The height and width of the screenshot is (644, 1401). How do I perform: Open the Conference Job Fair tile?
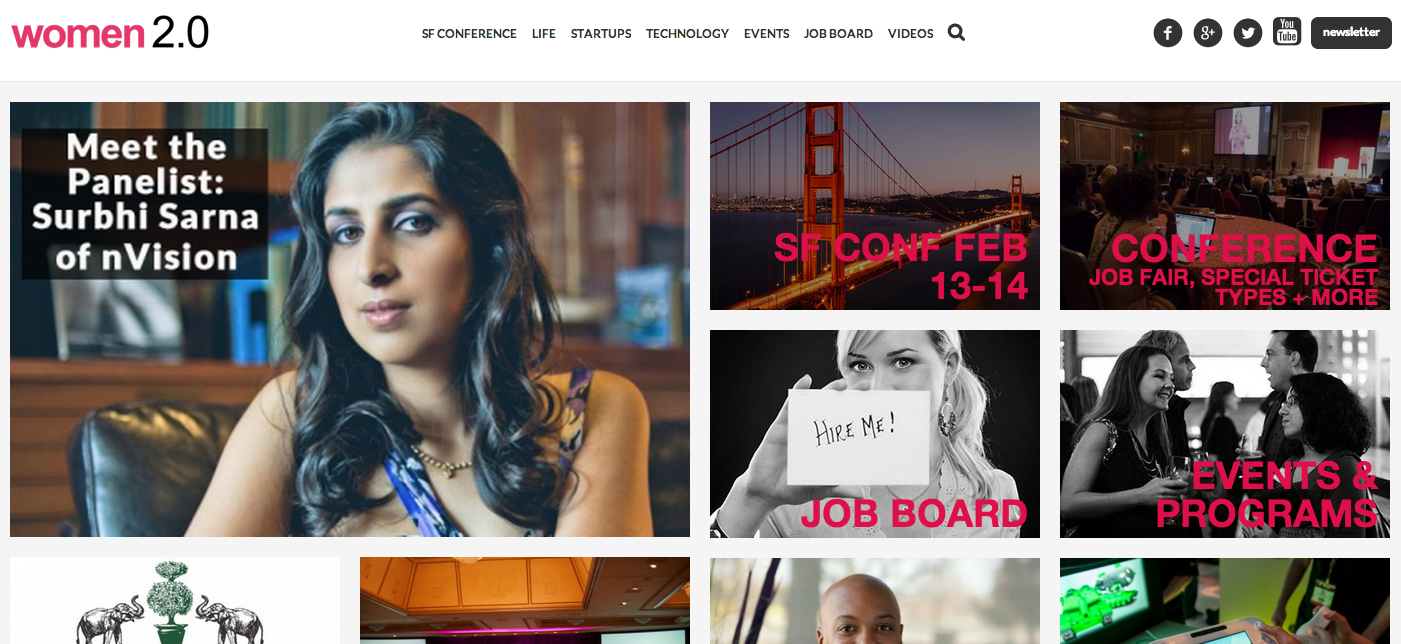pyautogui.click(x=1225, y=206)
